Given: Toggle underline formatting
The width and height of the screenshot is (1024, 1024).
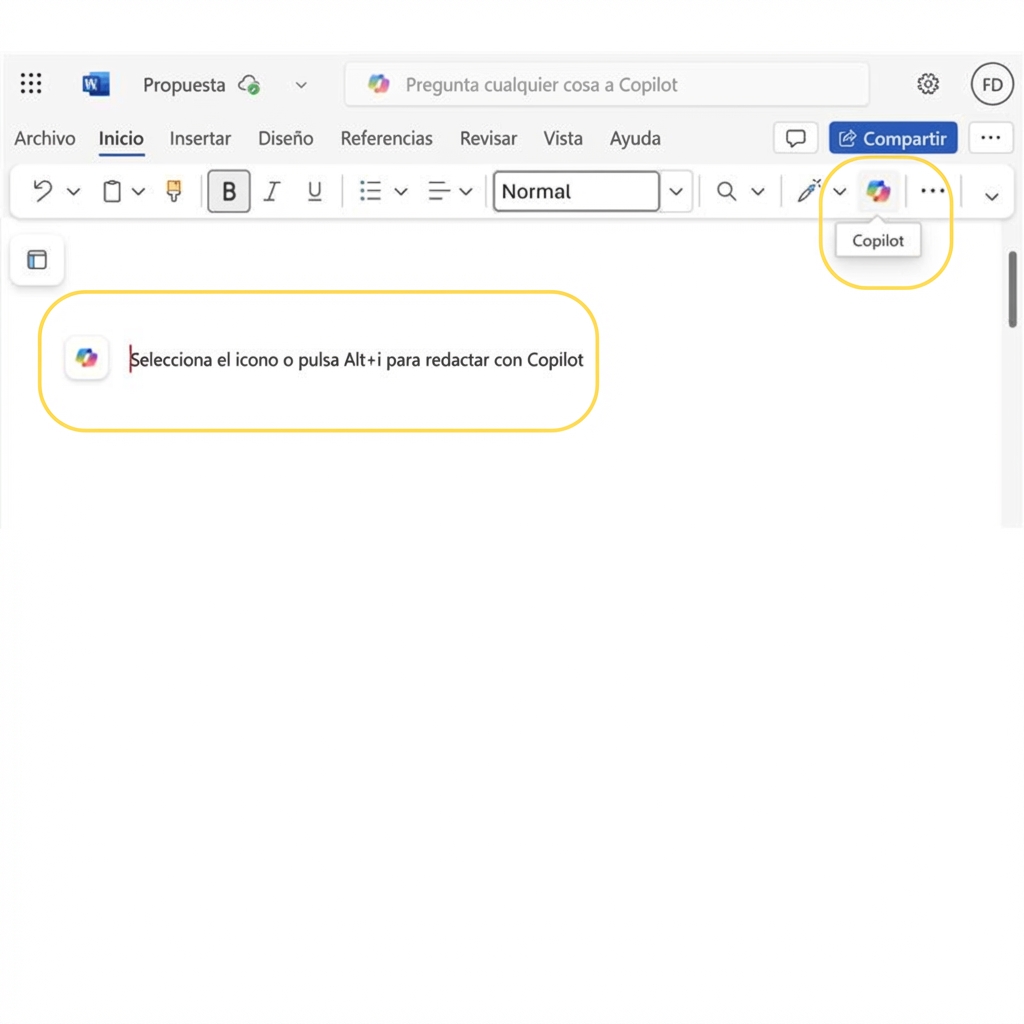Looking at the screenshot, I should pos(314,191).
